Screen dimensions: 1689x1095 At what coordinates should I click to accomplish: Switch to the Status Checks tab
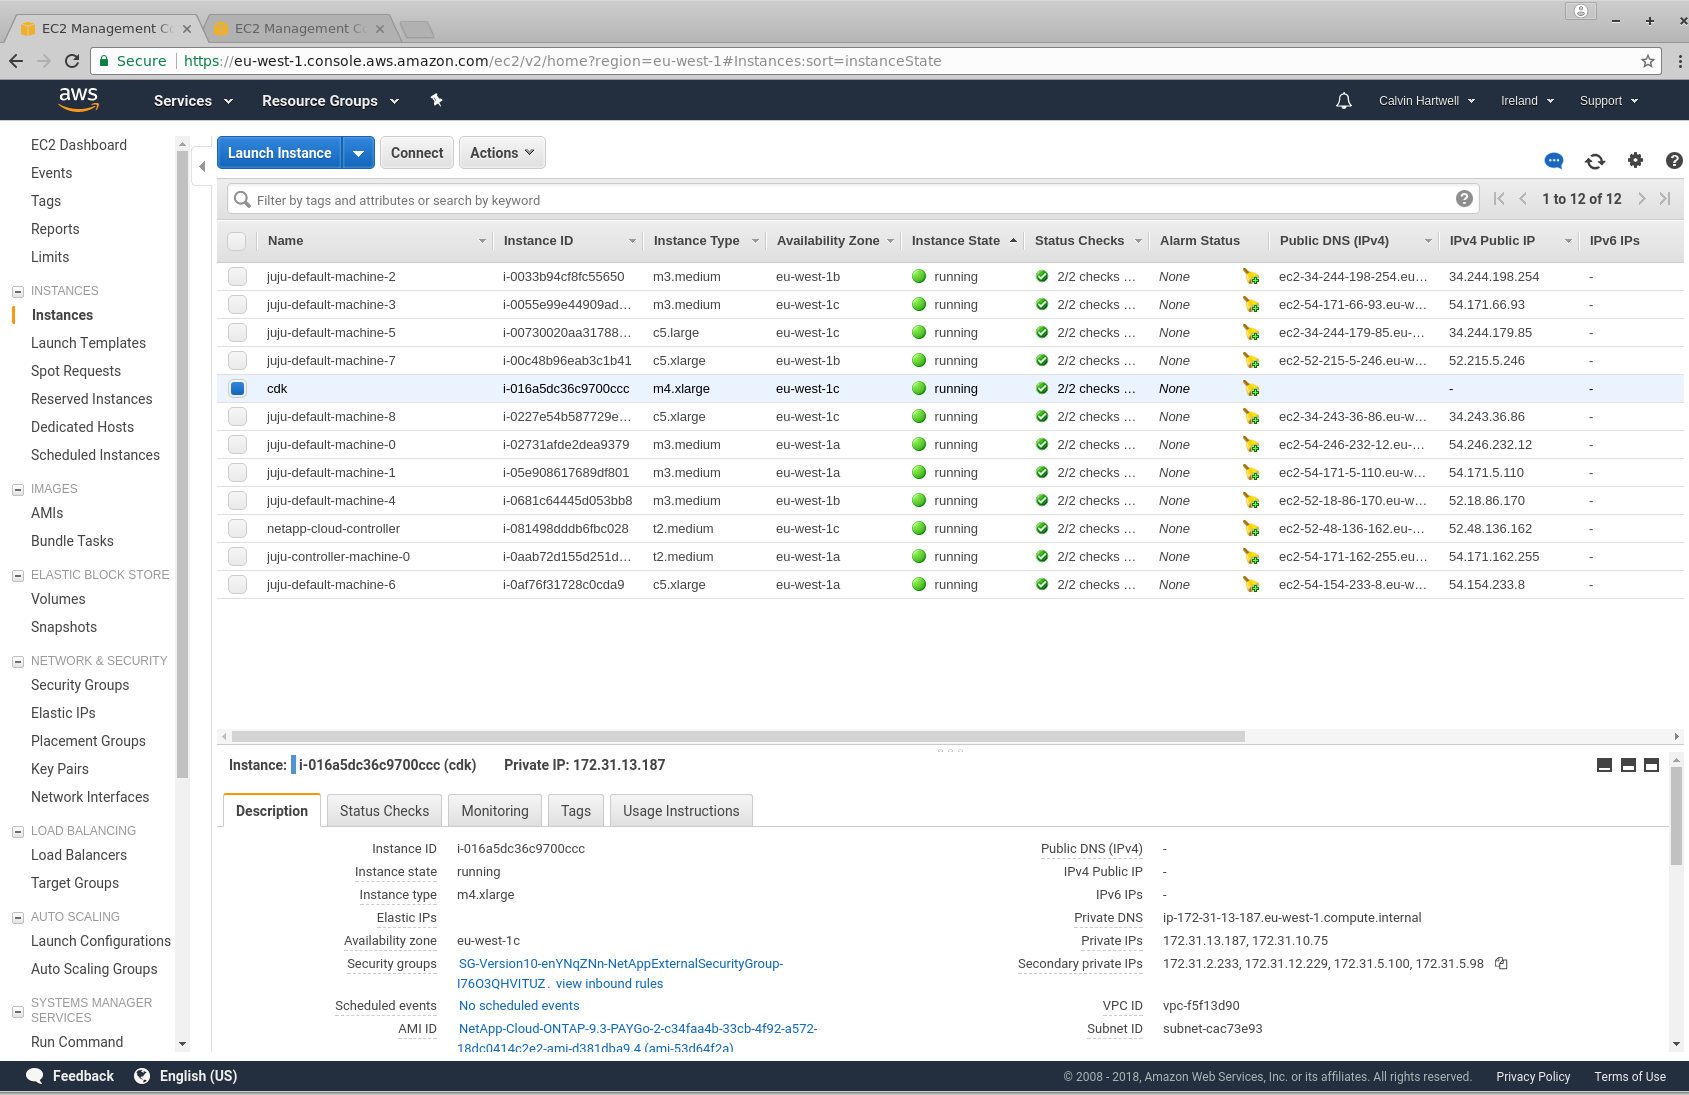384,811
